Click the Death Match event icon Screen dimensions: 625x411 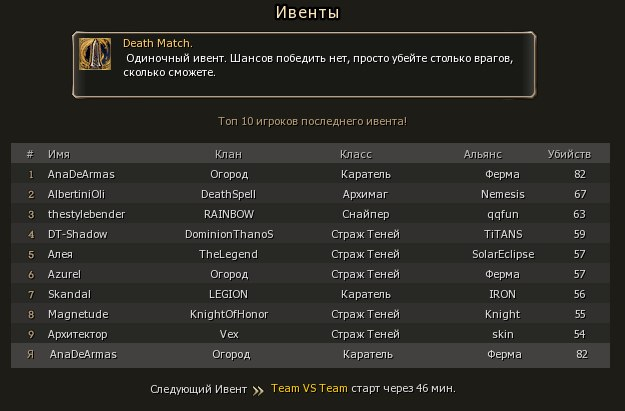click(x=95, y=54)
